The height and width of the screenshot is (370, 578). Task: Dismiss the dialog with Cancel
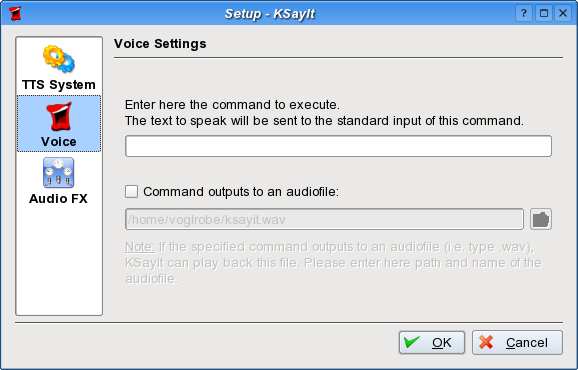(x=517, y=343)
